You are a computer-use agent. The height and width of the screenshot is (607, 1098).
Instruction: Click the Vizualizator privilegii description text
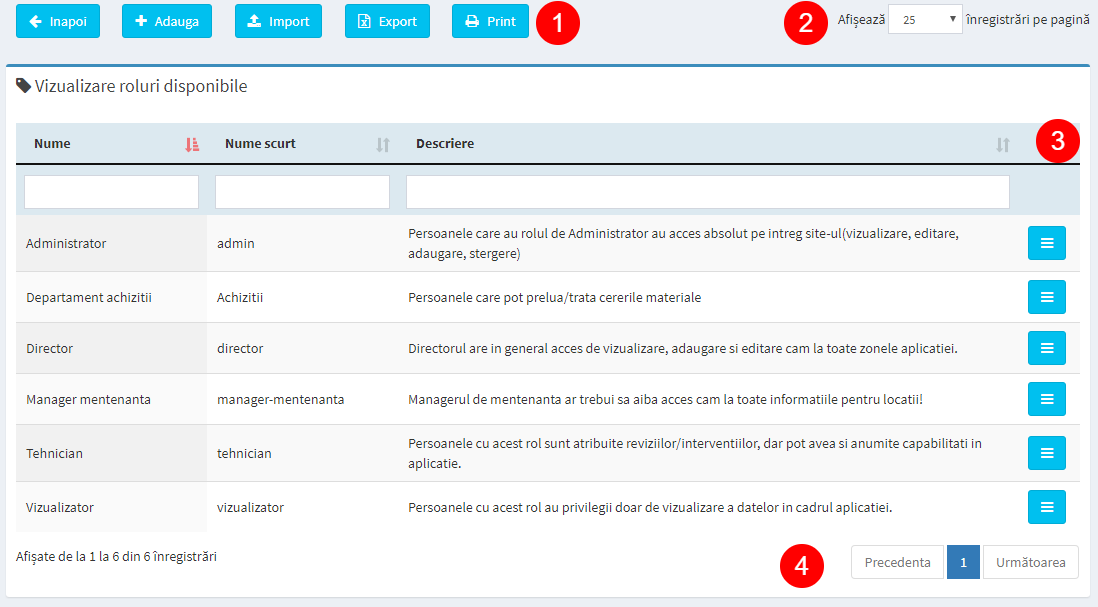pyautogui.click(x=650, y=507)
